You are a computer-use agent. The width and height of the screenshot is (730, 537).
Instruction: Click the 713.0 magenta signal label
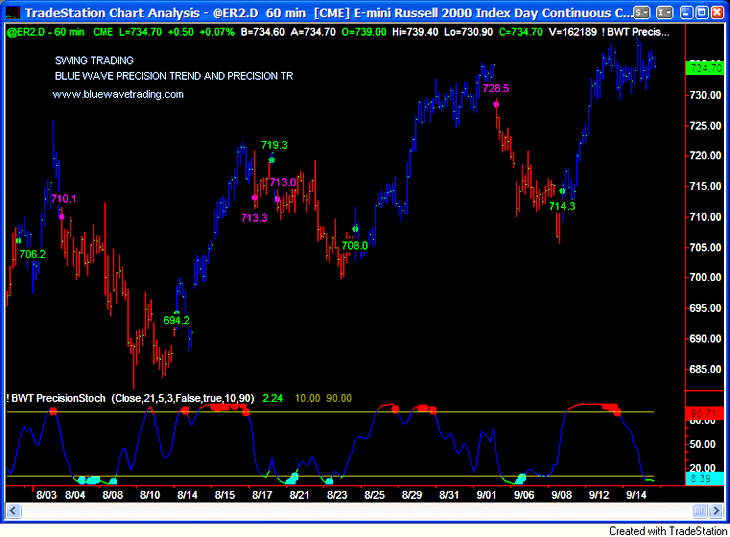tap(283, 183)
